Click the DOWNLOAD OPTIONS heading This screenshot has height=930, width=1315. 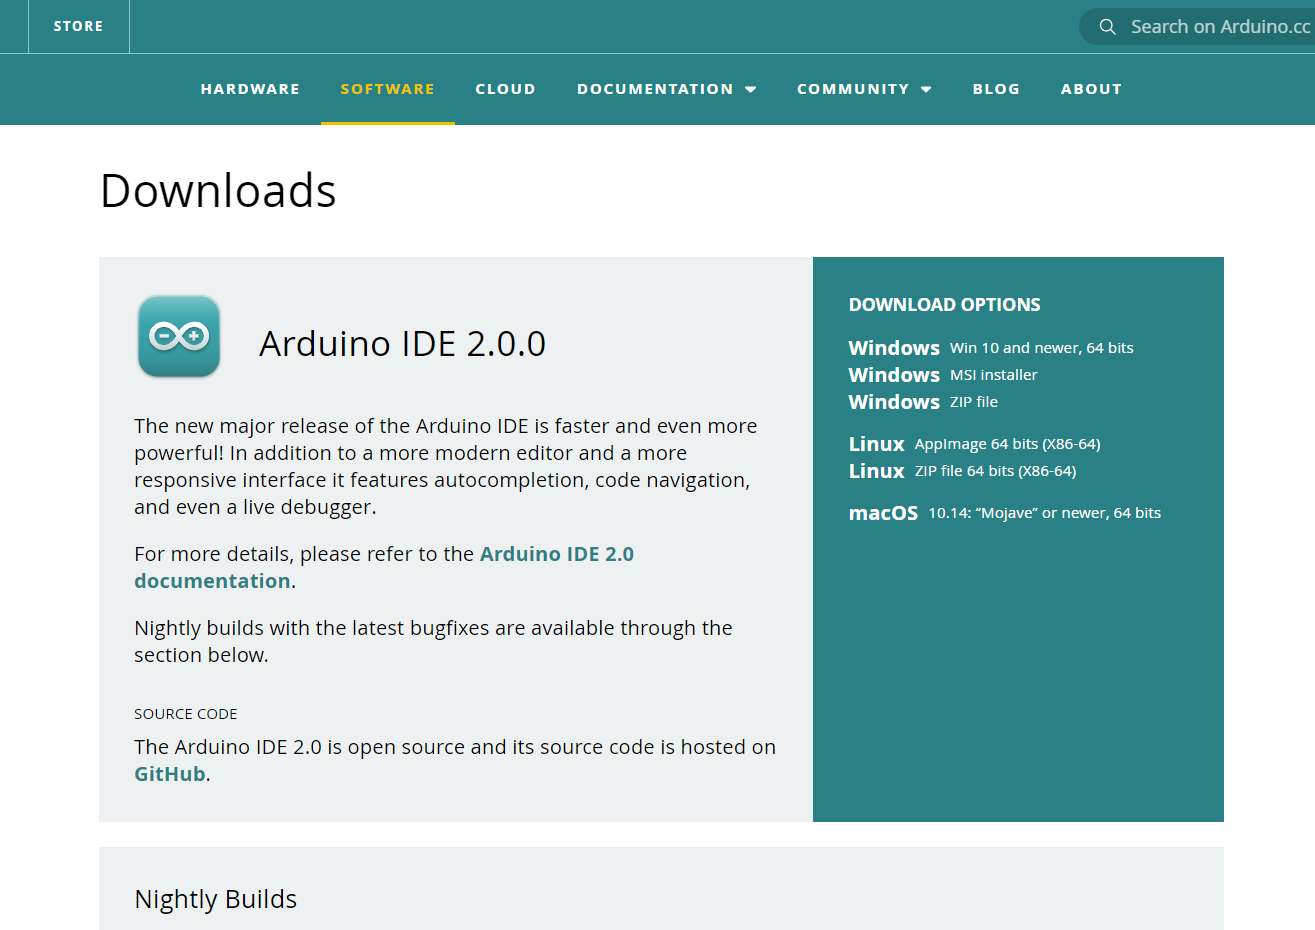click(x=944, y=305)
